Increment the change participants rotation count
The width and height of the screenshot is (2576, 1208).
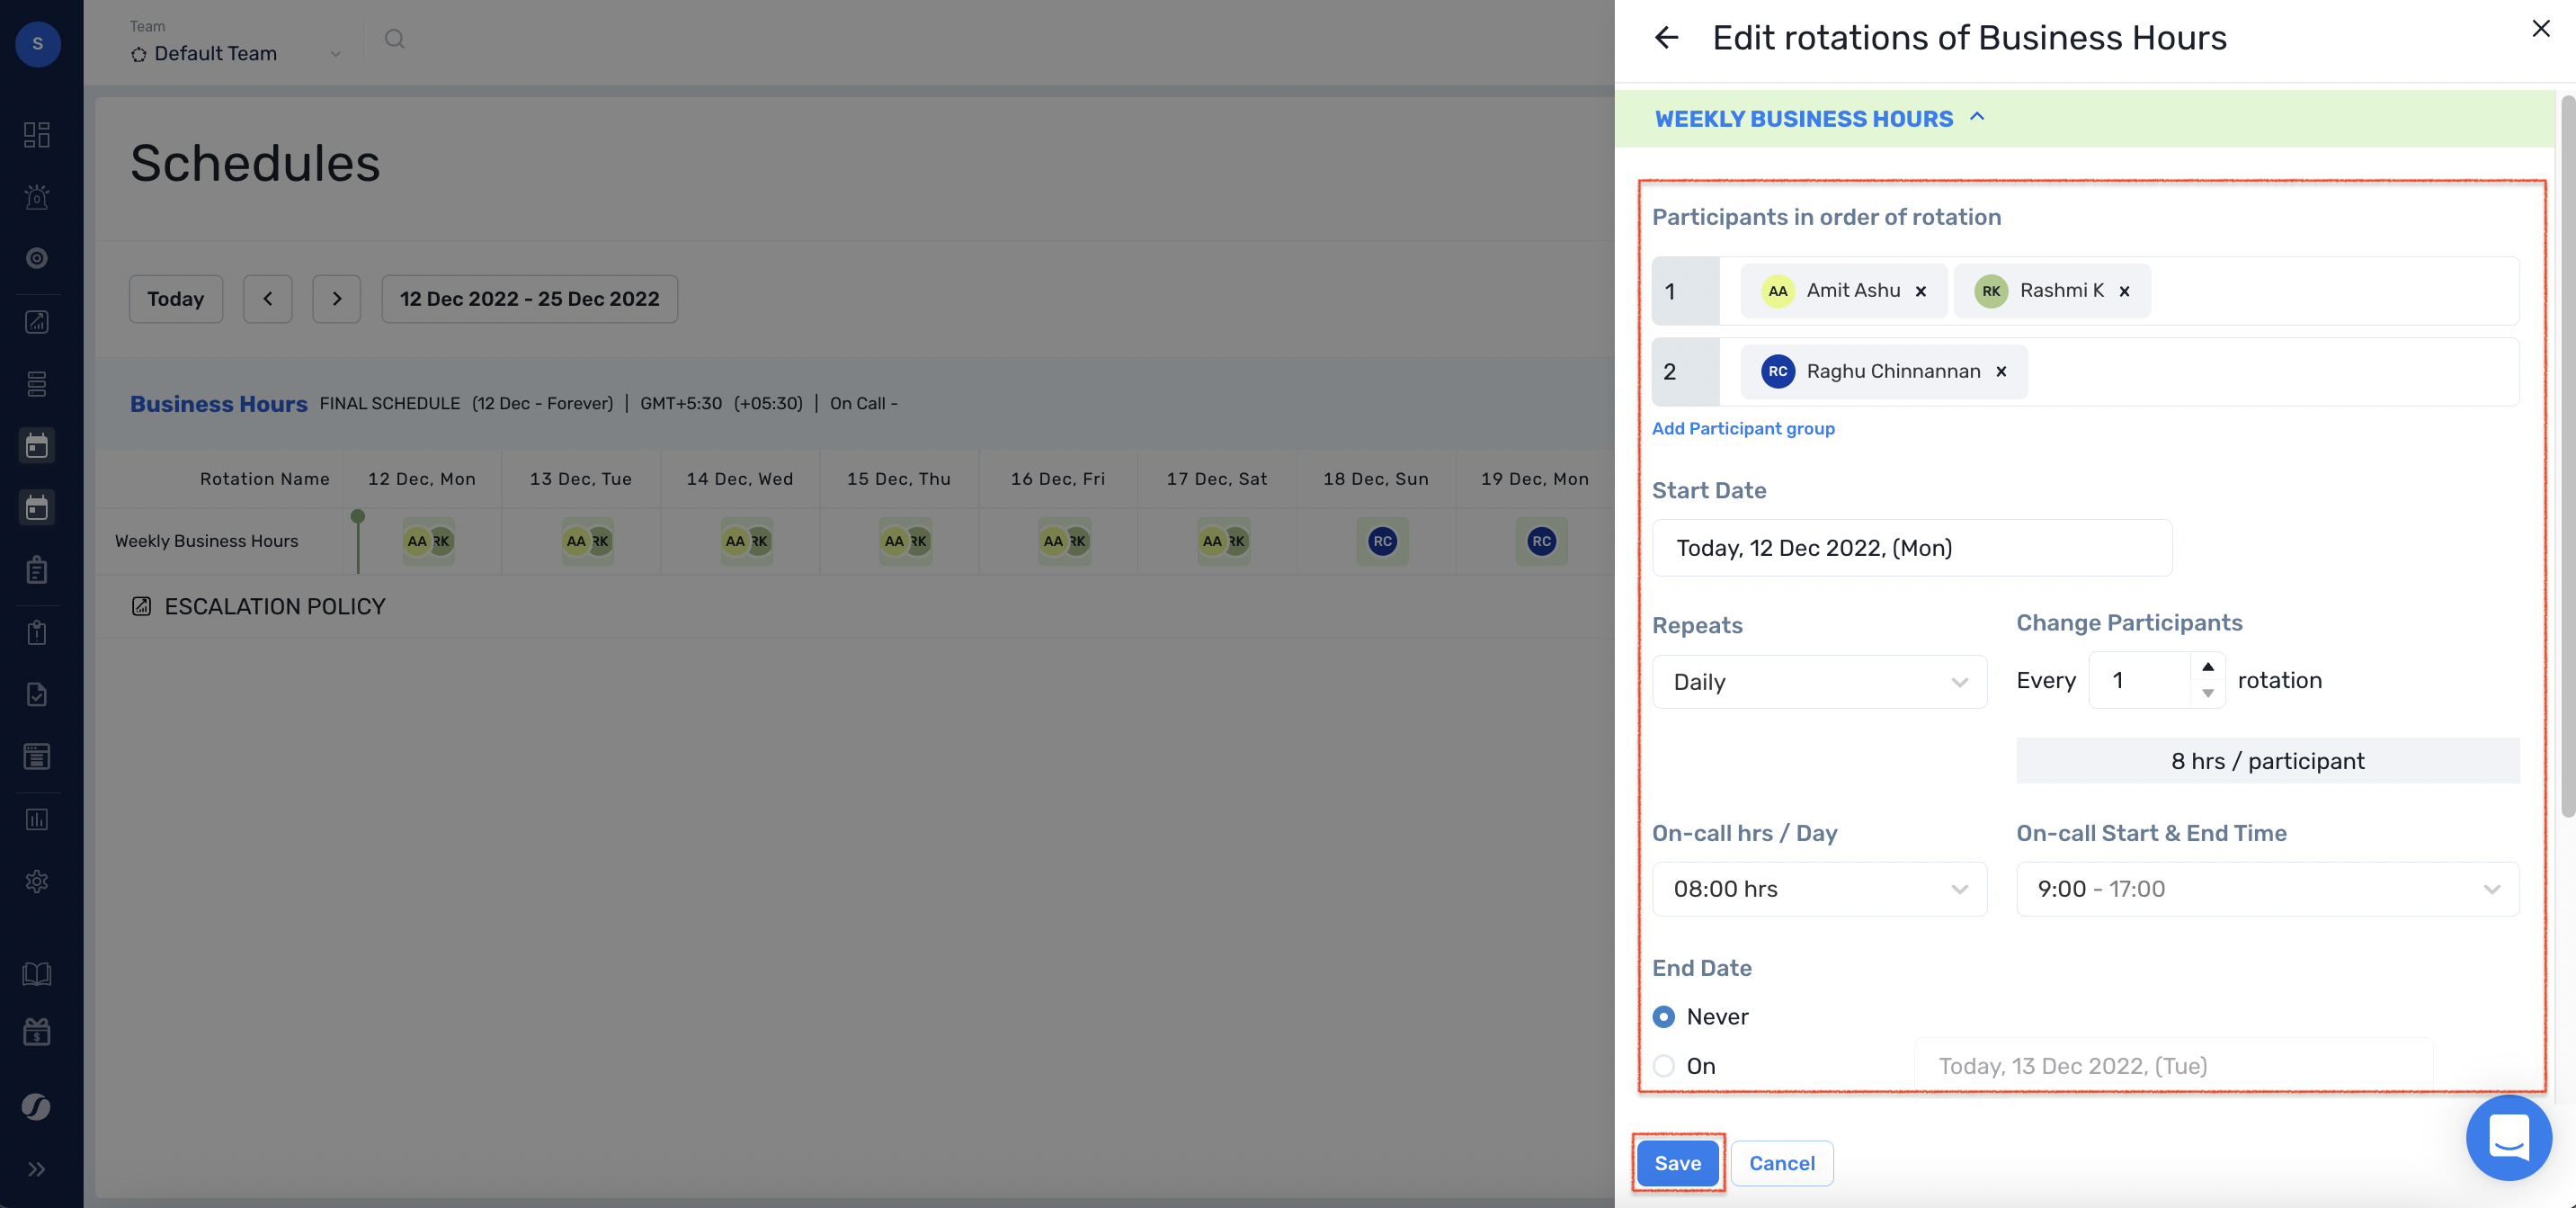pyautogui.click(x=2207, y=667)
